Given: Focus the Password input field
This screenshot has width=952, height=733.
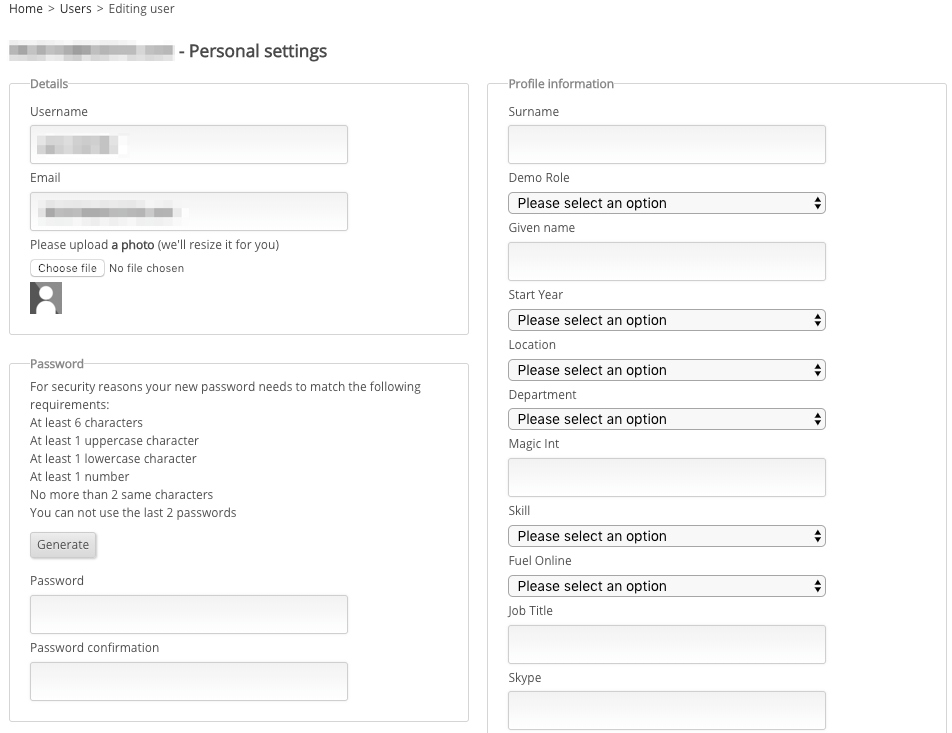Looking at the screenshot, I should 188,614.
